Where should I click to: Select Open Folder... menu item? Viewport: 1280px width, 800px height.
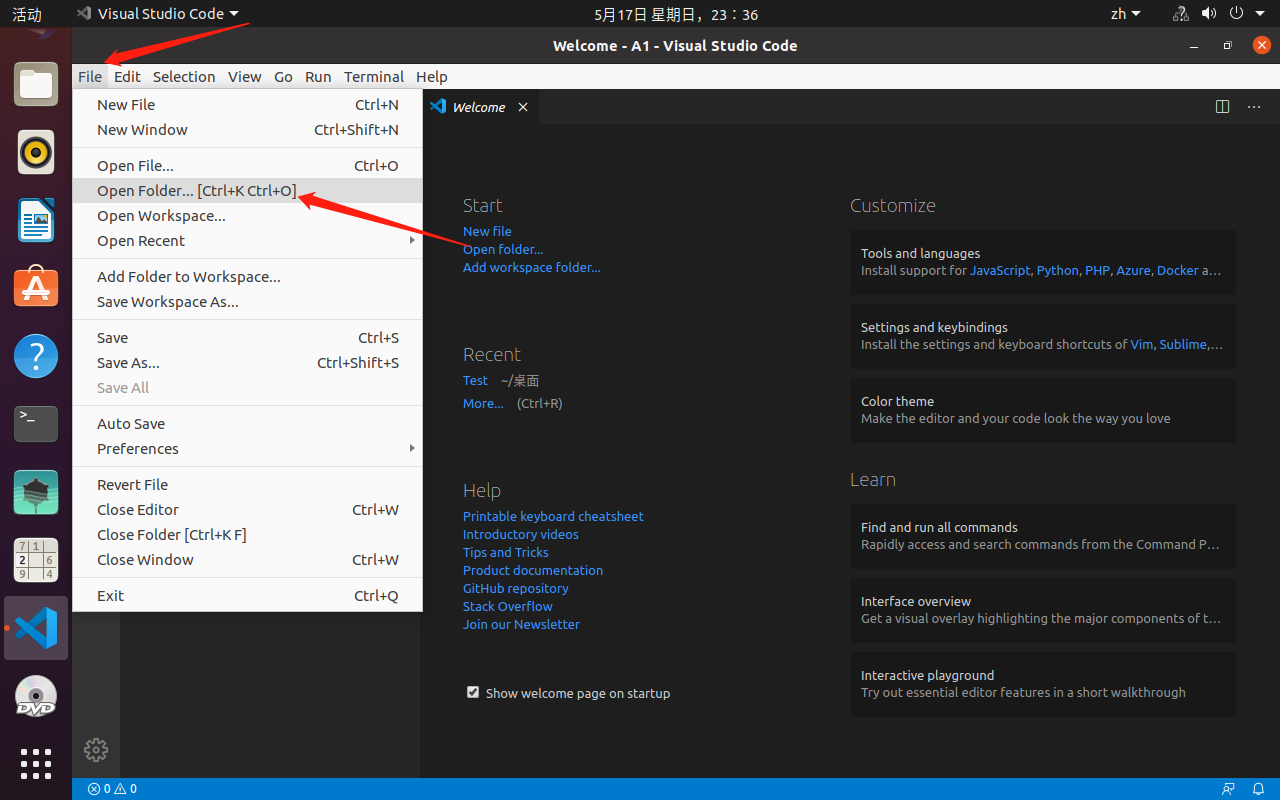point(248,191)
